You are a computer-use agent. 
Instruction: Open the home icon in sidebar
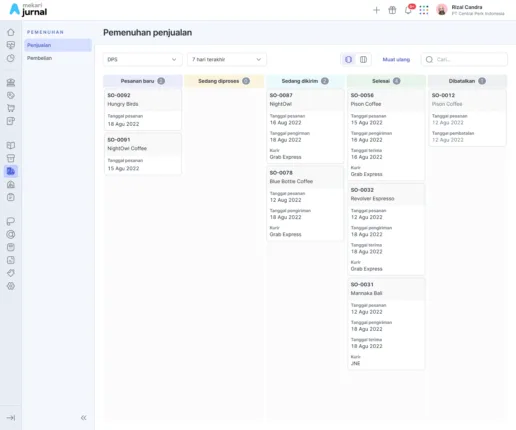click(11, 32)
